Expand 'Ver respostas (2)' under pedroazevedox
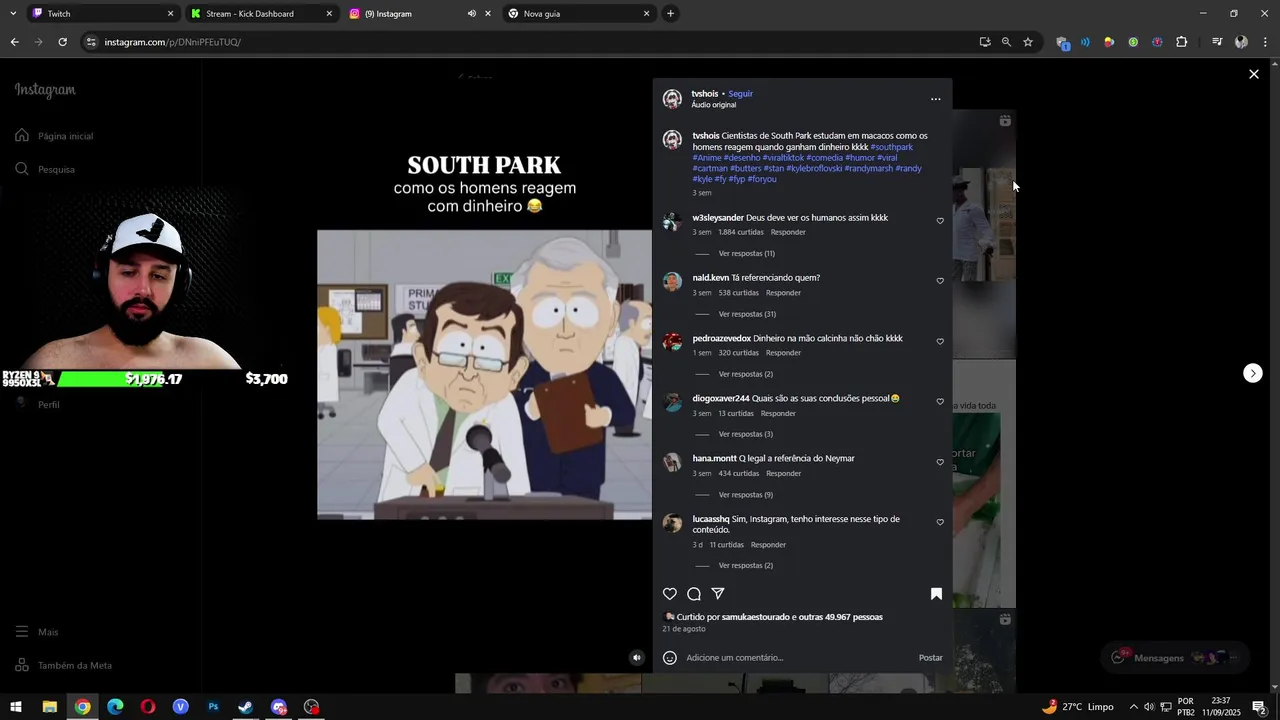Image resolution: width=1280 pixels, height=720 pixels. pyautogui.click(x=745, y=374)
